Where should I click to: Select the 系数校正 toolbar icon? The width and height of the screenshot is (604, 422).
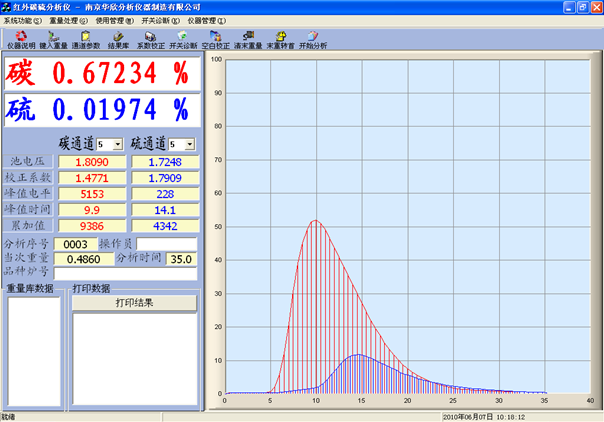150,39
